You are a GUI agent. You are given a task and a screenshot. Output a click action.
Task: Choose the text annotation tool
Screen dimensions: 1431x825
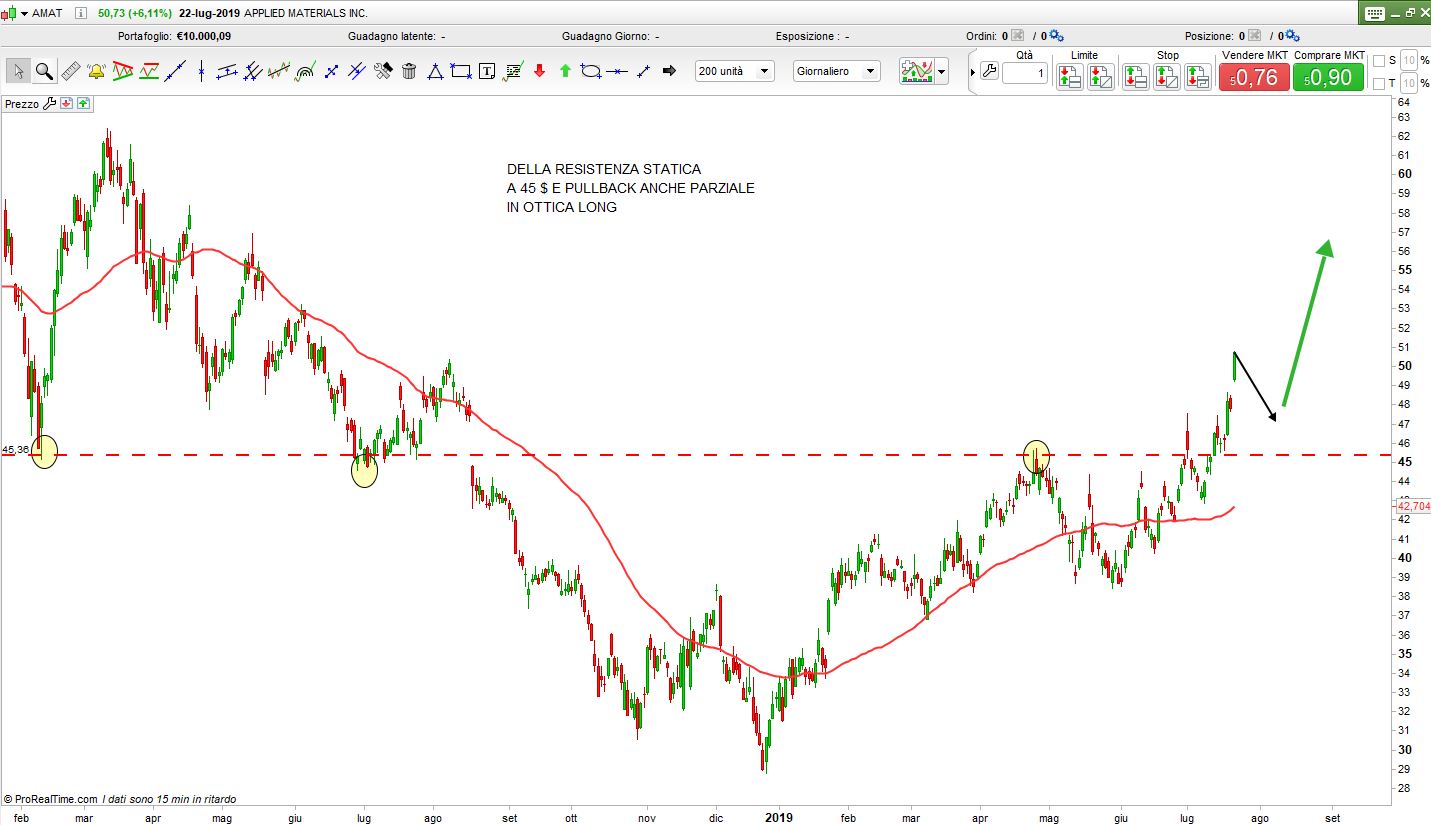[487, 71]
